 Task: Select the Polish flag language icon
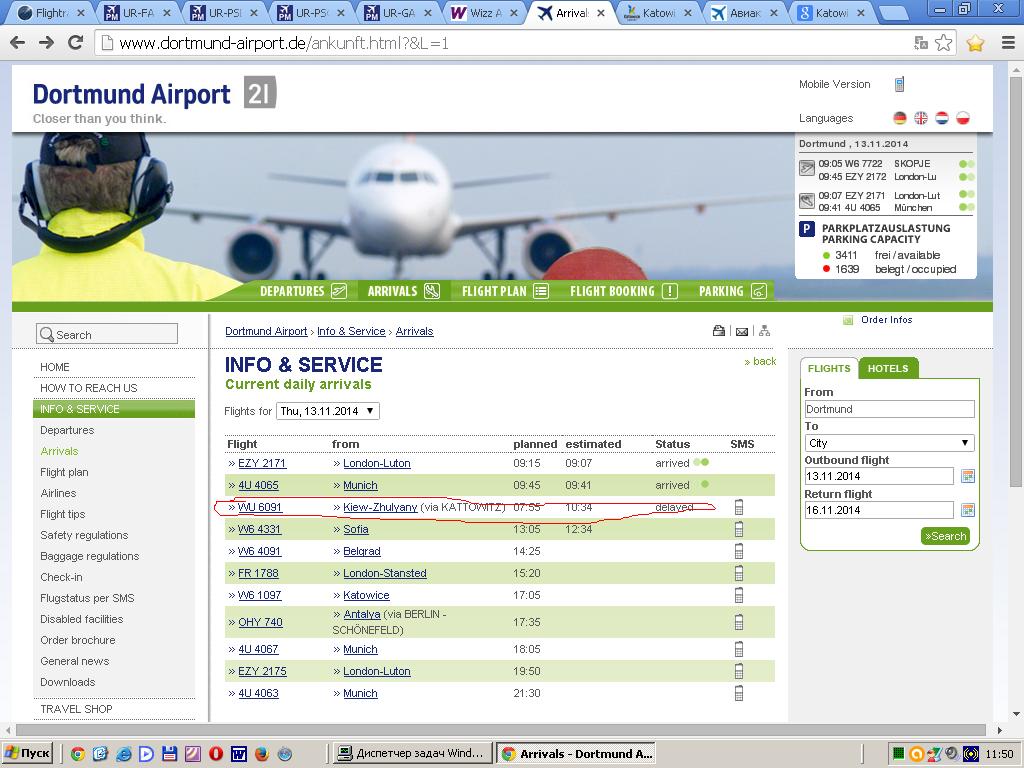pyautogui.click(x=963, y=118)
